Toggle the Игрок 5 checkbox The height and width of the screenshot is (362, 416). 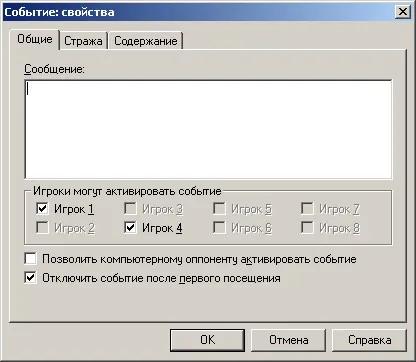[x=219, y=209]
